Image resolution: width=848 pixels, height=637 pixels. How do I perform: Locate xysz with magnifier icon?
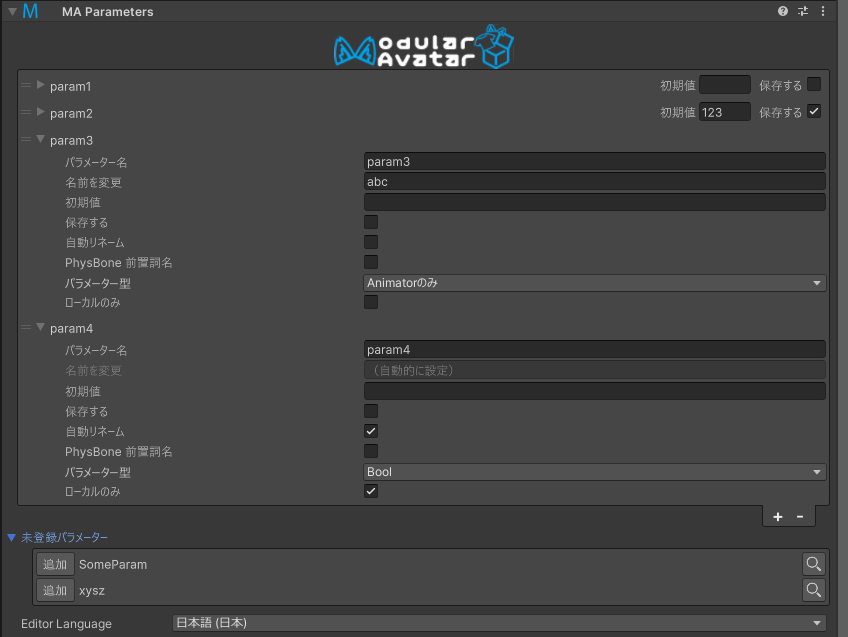813,590
